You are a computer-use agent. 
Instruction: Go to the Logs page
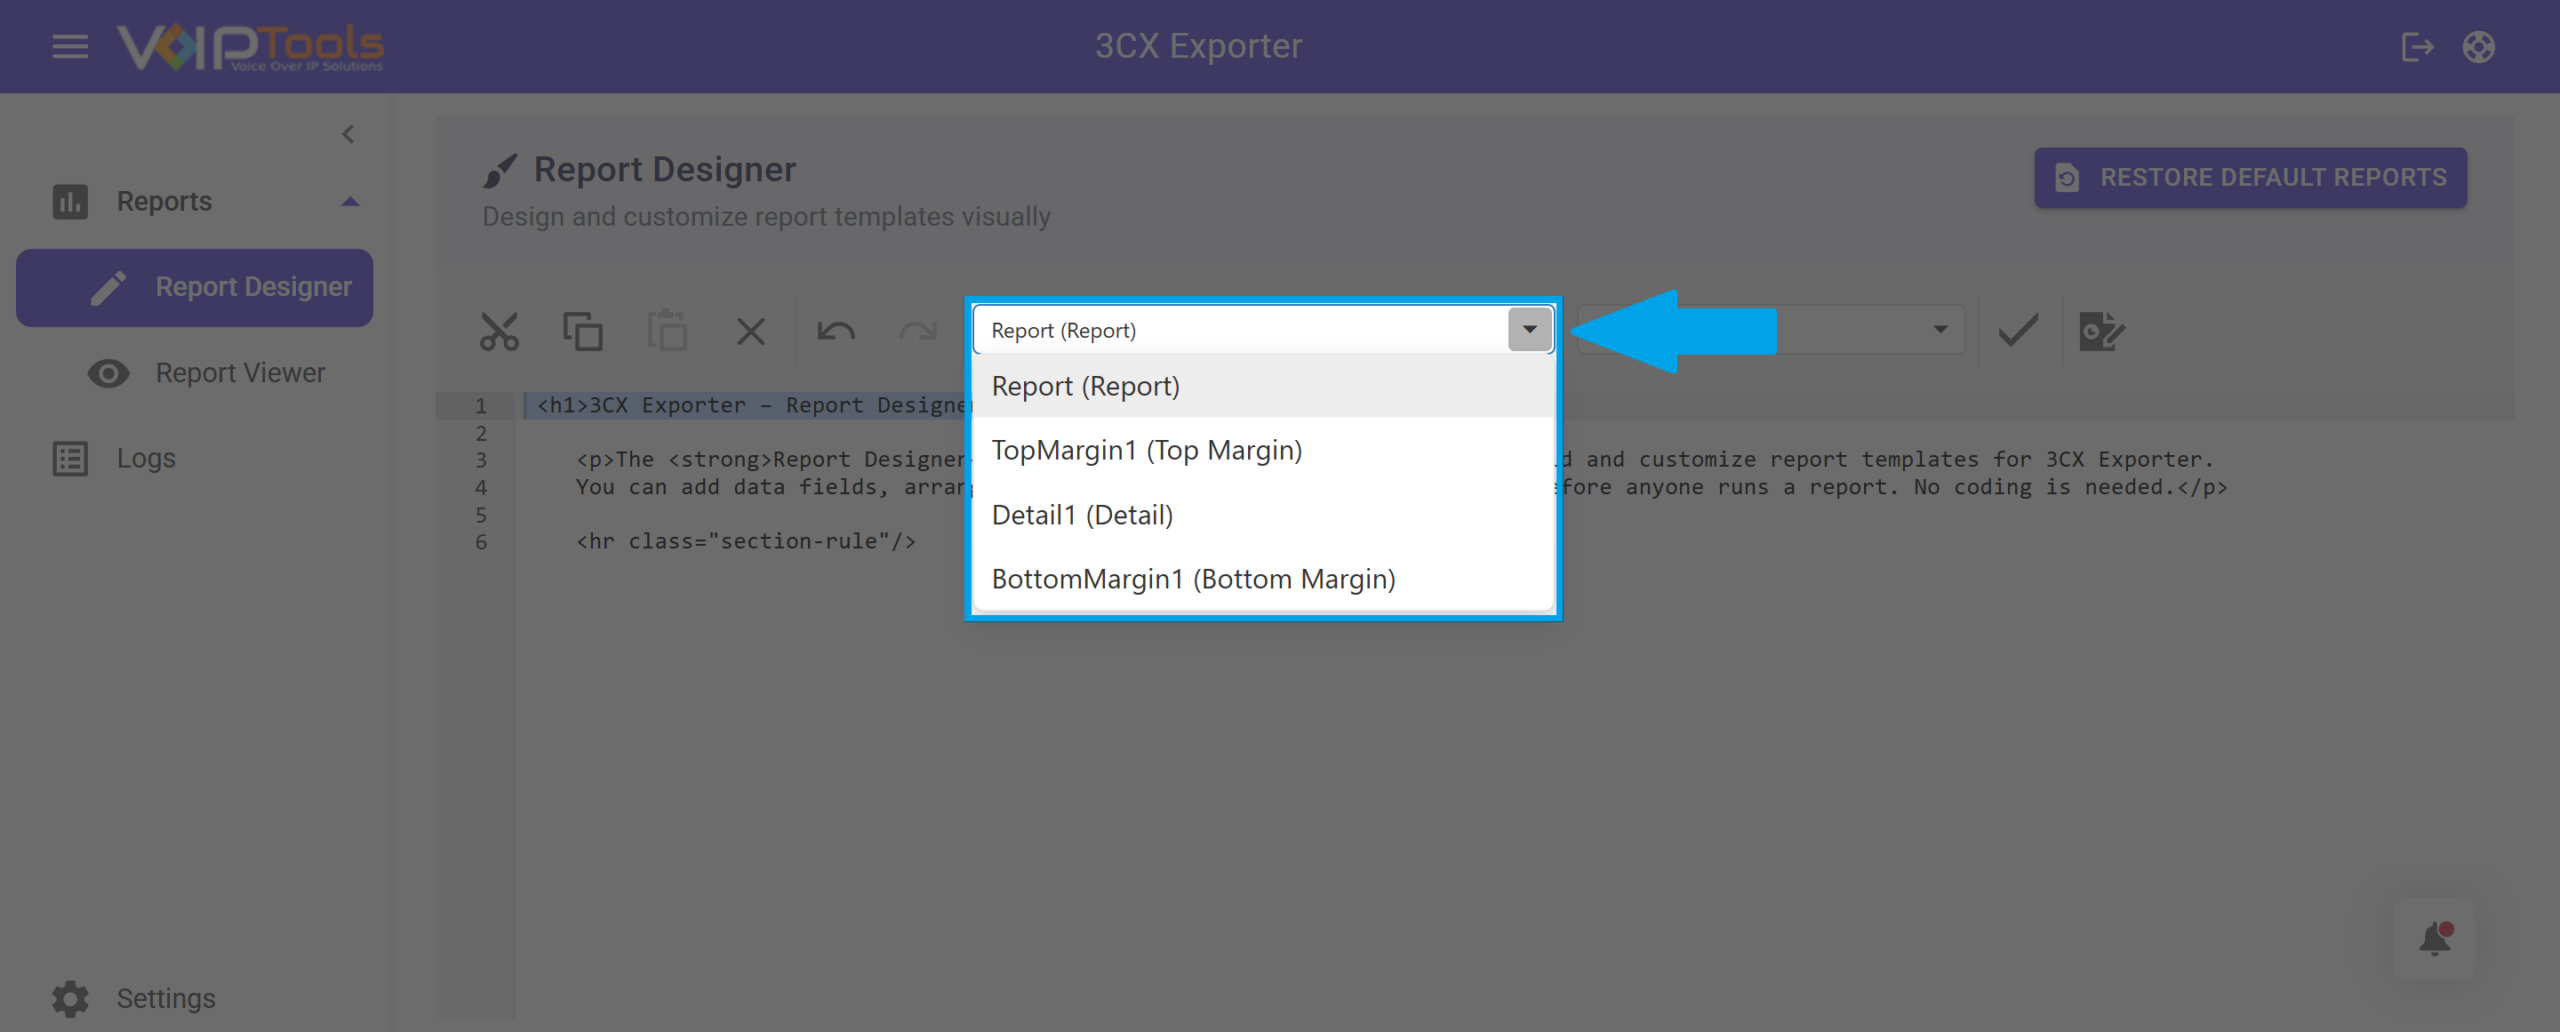point(146,458)
